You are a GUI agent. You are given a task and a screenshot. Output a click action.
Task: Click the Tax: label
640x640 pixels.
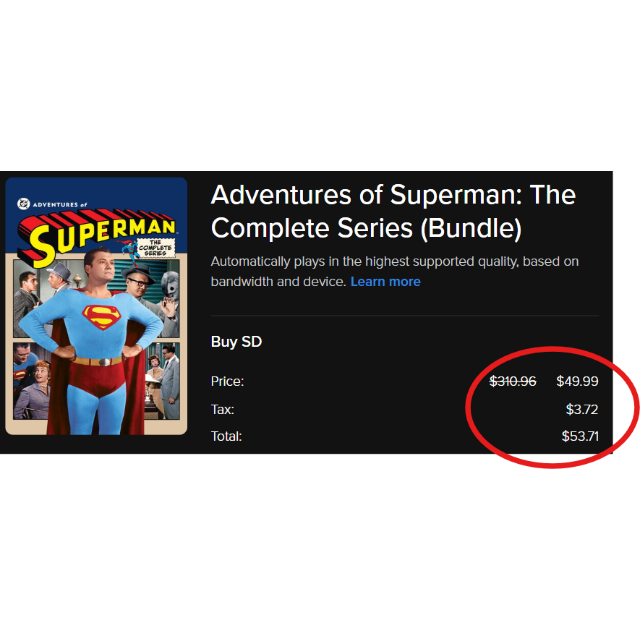222,409
